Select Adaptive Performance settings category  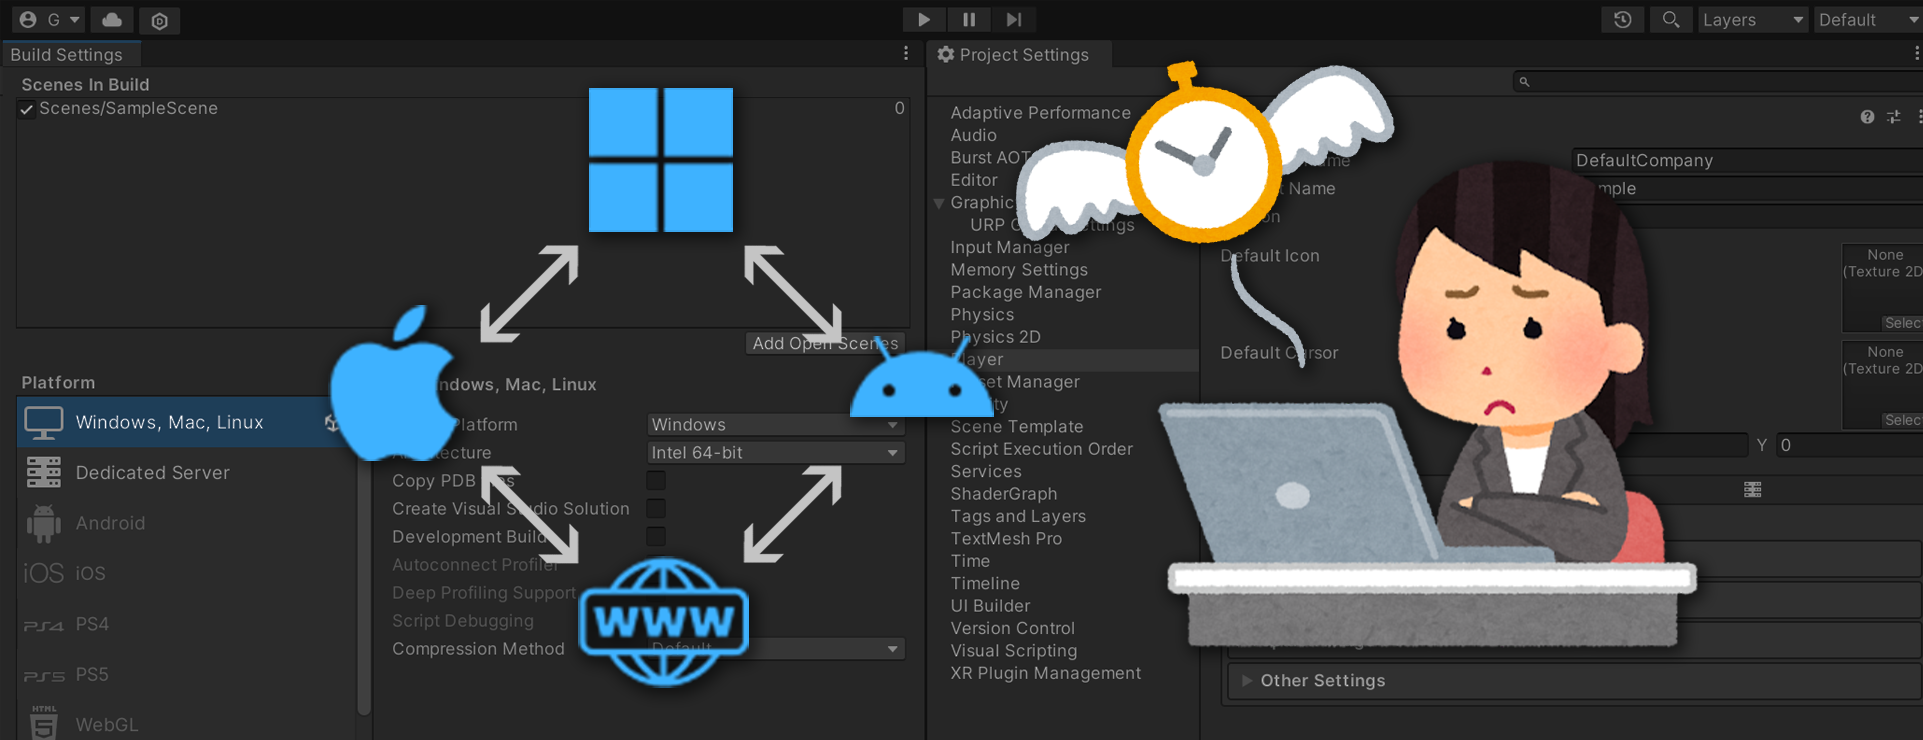click(x=1040, y=113)
